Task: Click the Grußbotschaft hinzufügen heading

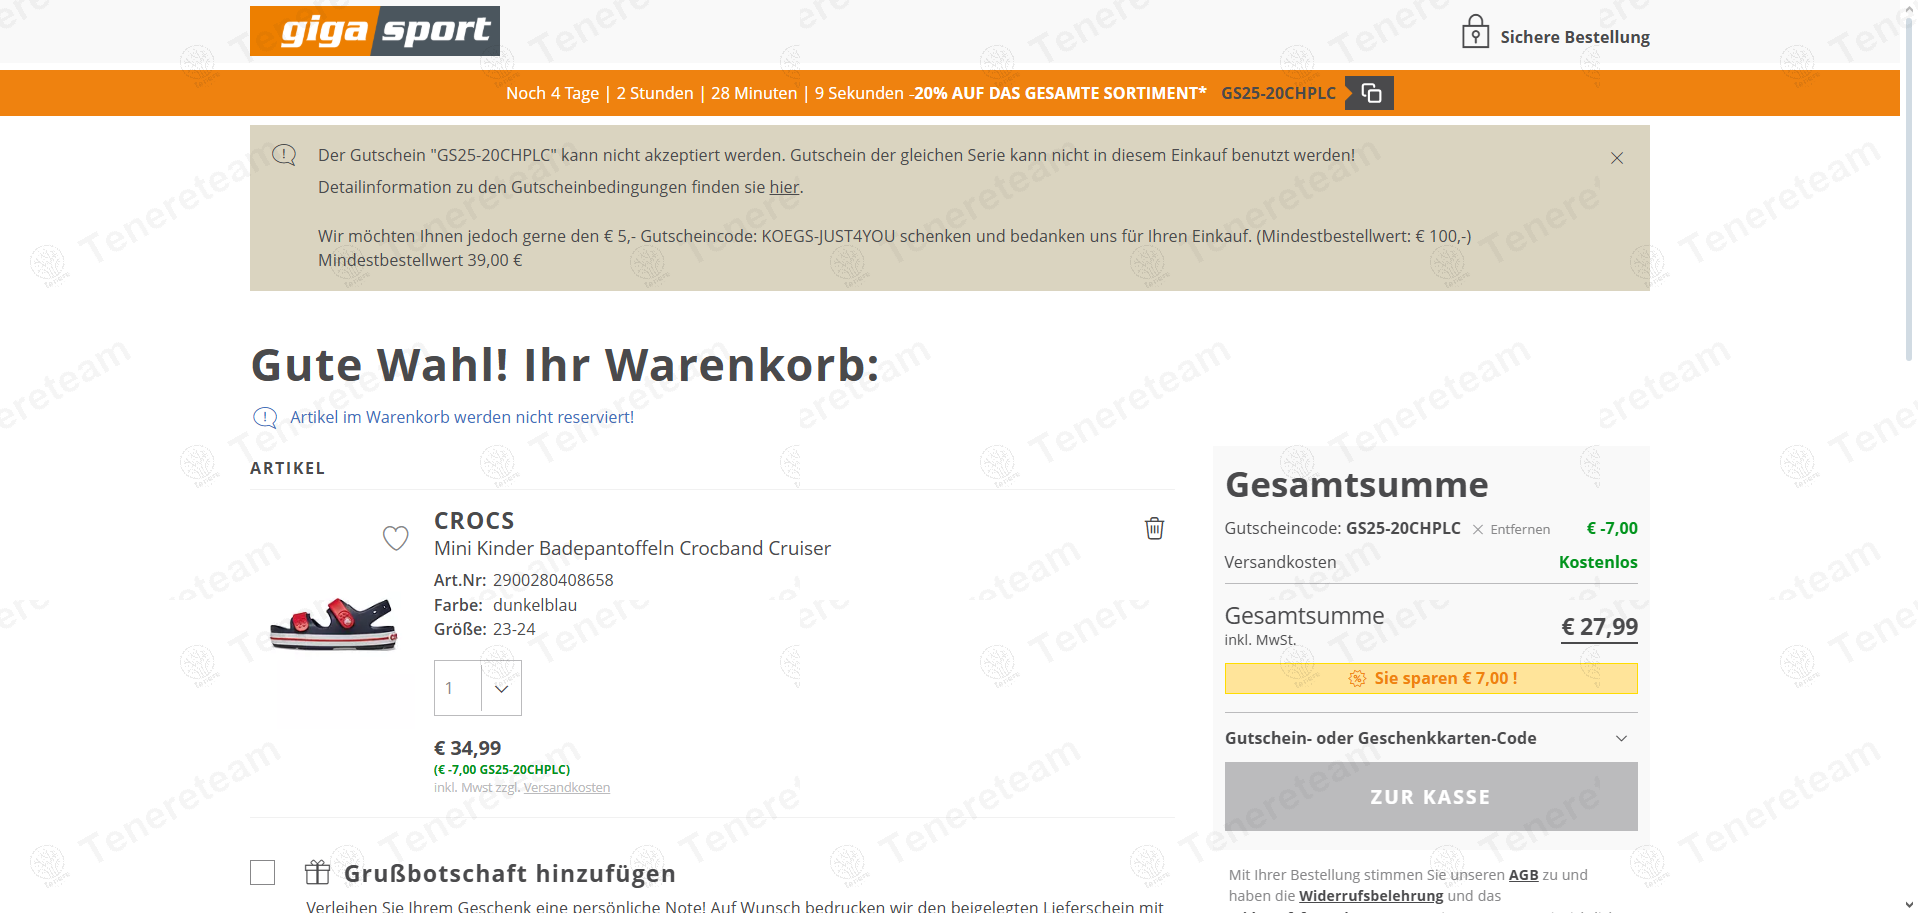Action: [510, 873]
